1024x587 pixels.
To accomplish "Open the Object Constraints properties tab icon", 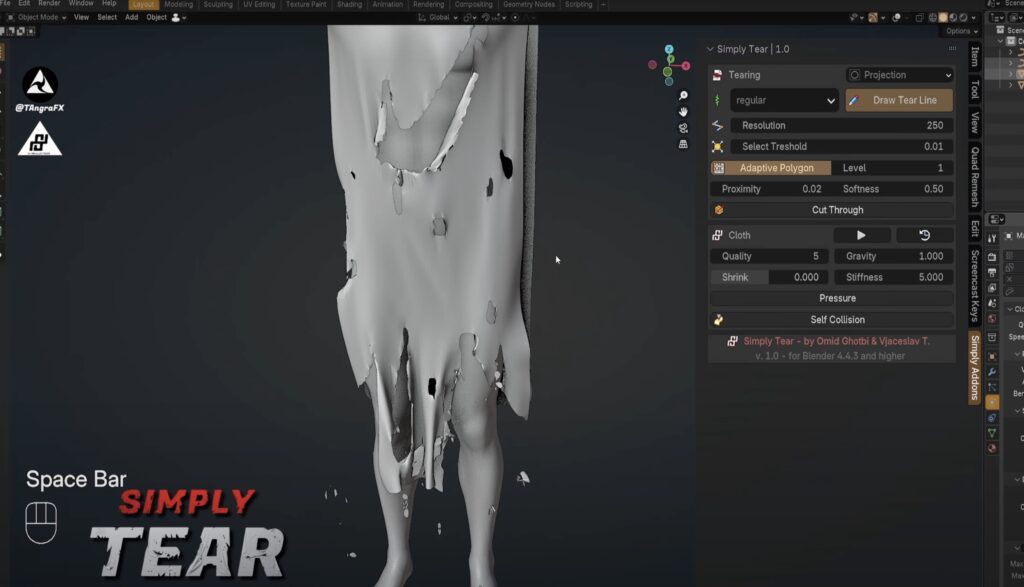I will 992,418.
